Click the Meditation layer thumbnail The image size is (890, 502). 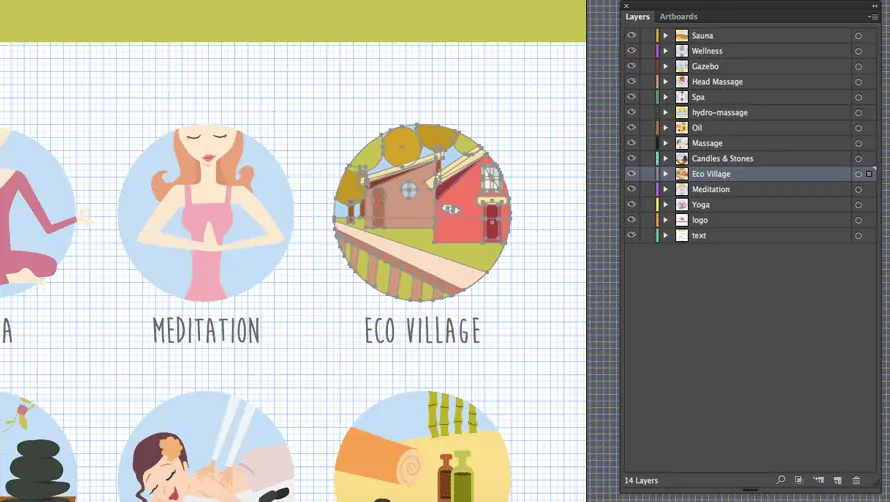click(x=682, y=189)
